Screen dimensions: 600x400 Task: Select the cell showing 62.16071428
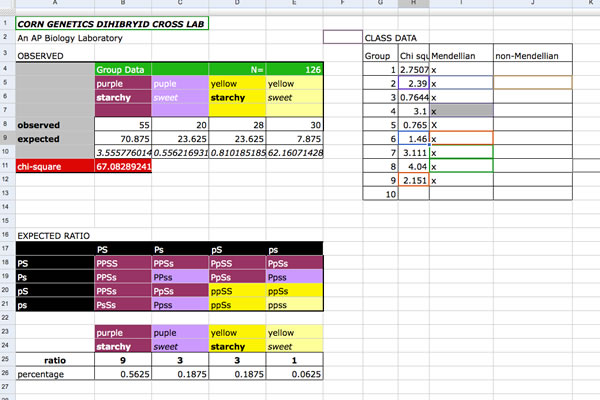click(x=294, y=153)
